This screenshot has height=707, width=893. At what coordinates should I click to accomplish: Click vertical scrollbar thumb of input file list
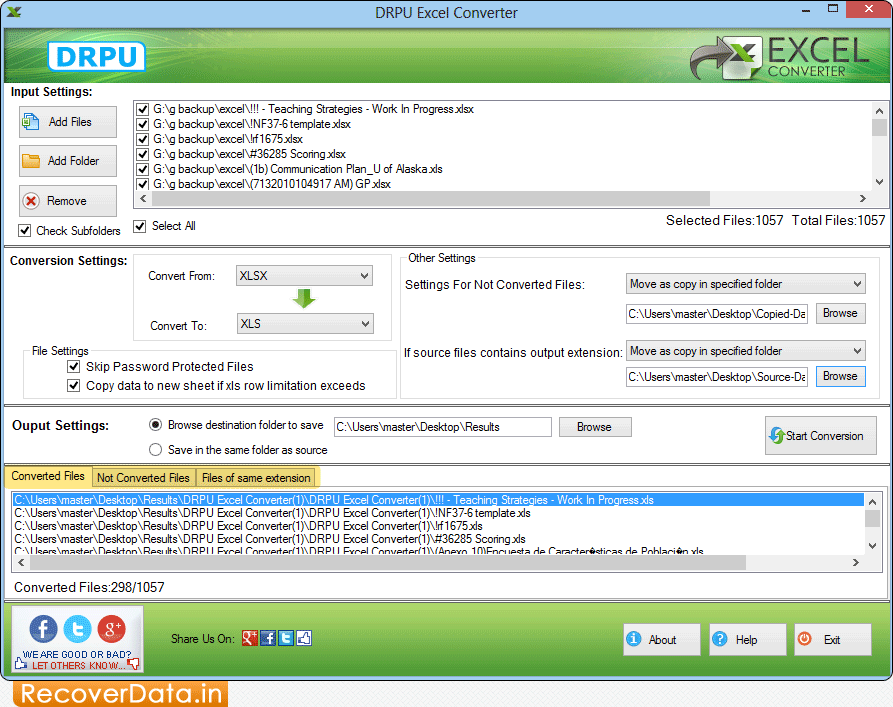tap(879, 128)
